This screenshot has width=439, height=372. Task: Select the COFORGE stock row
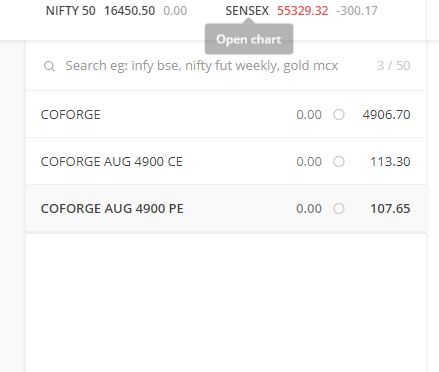click(226, 114)
